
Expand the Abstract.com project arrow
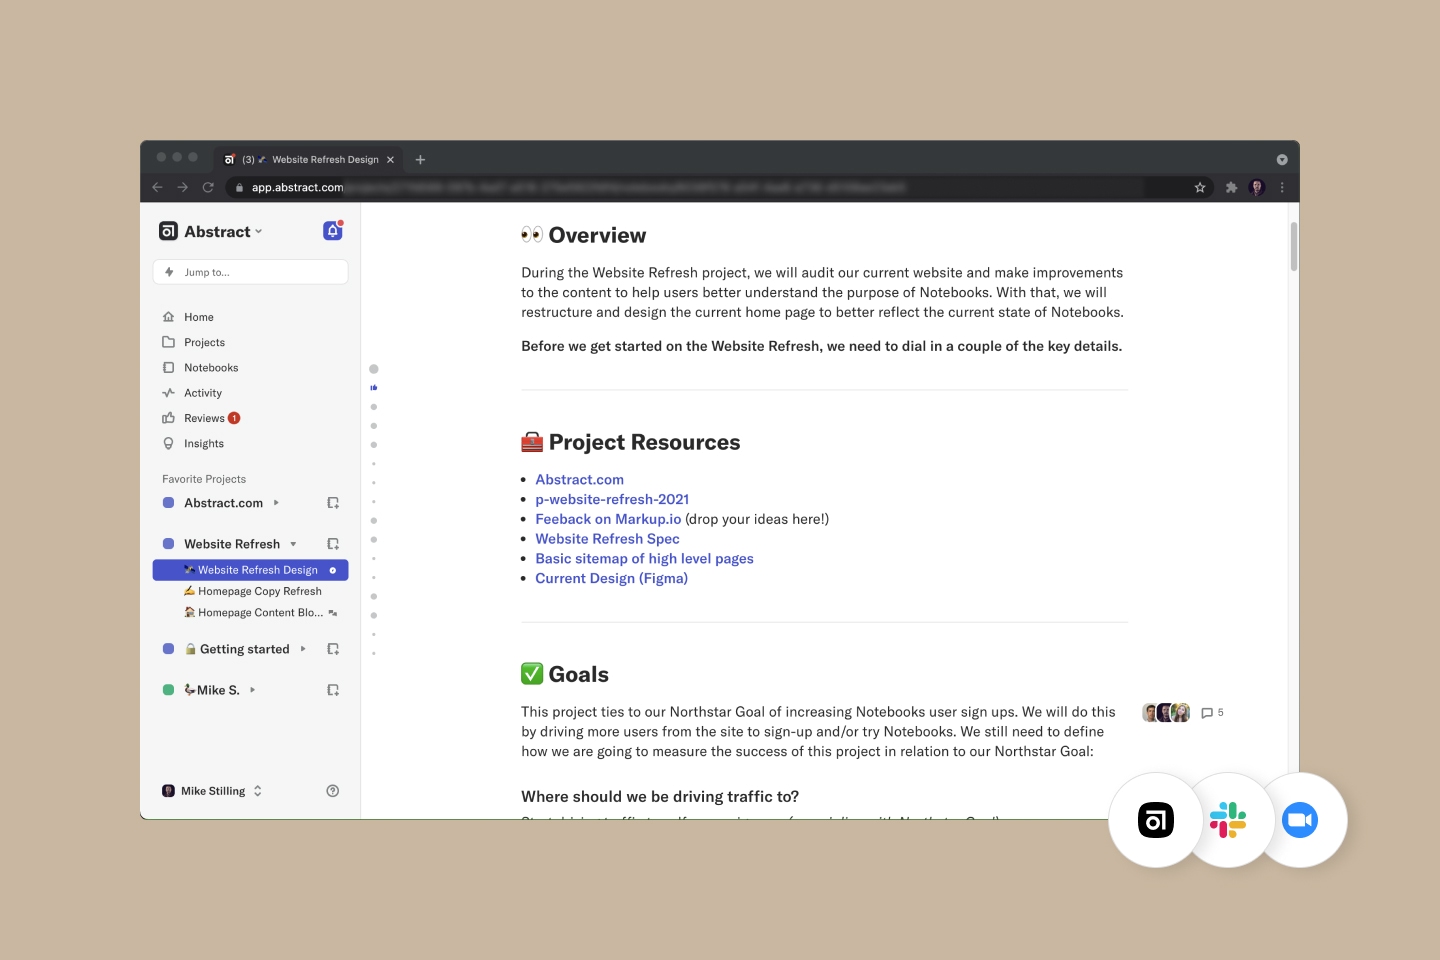276,503
